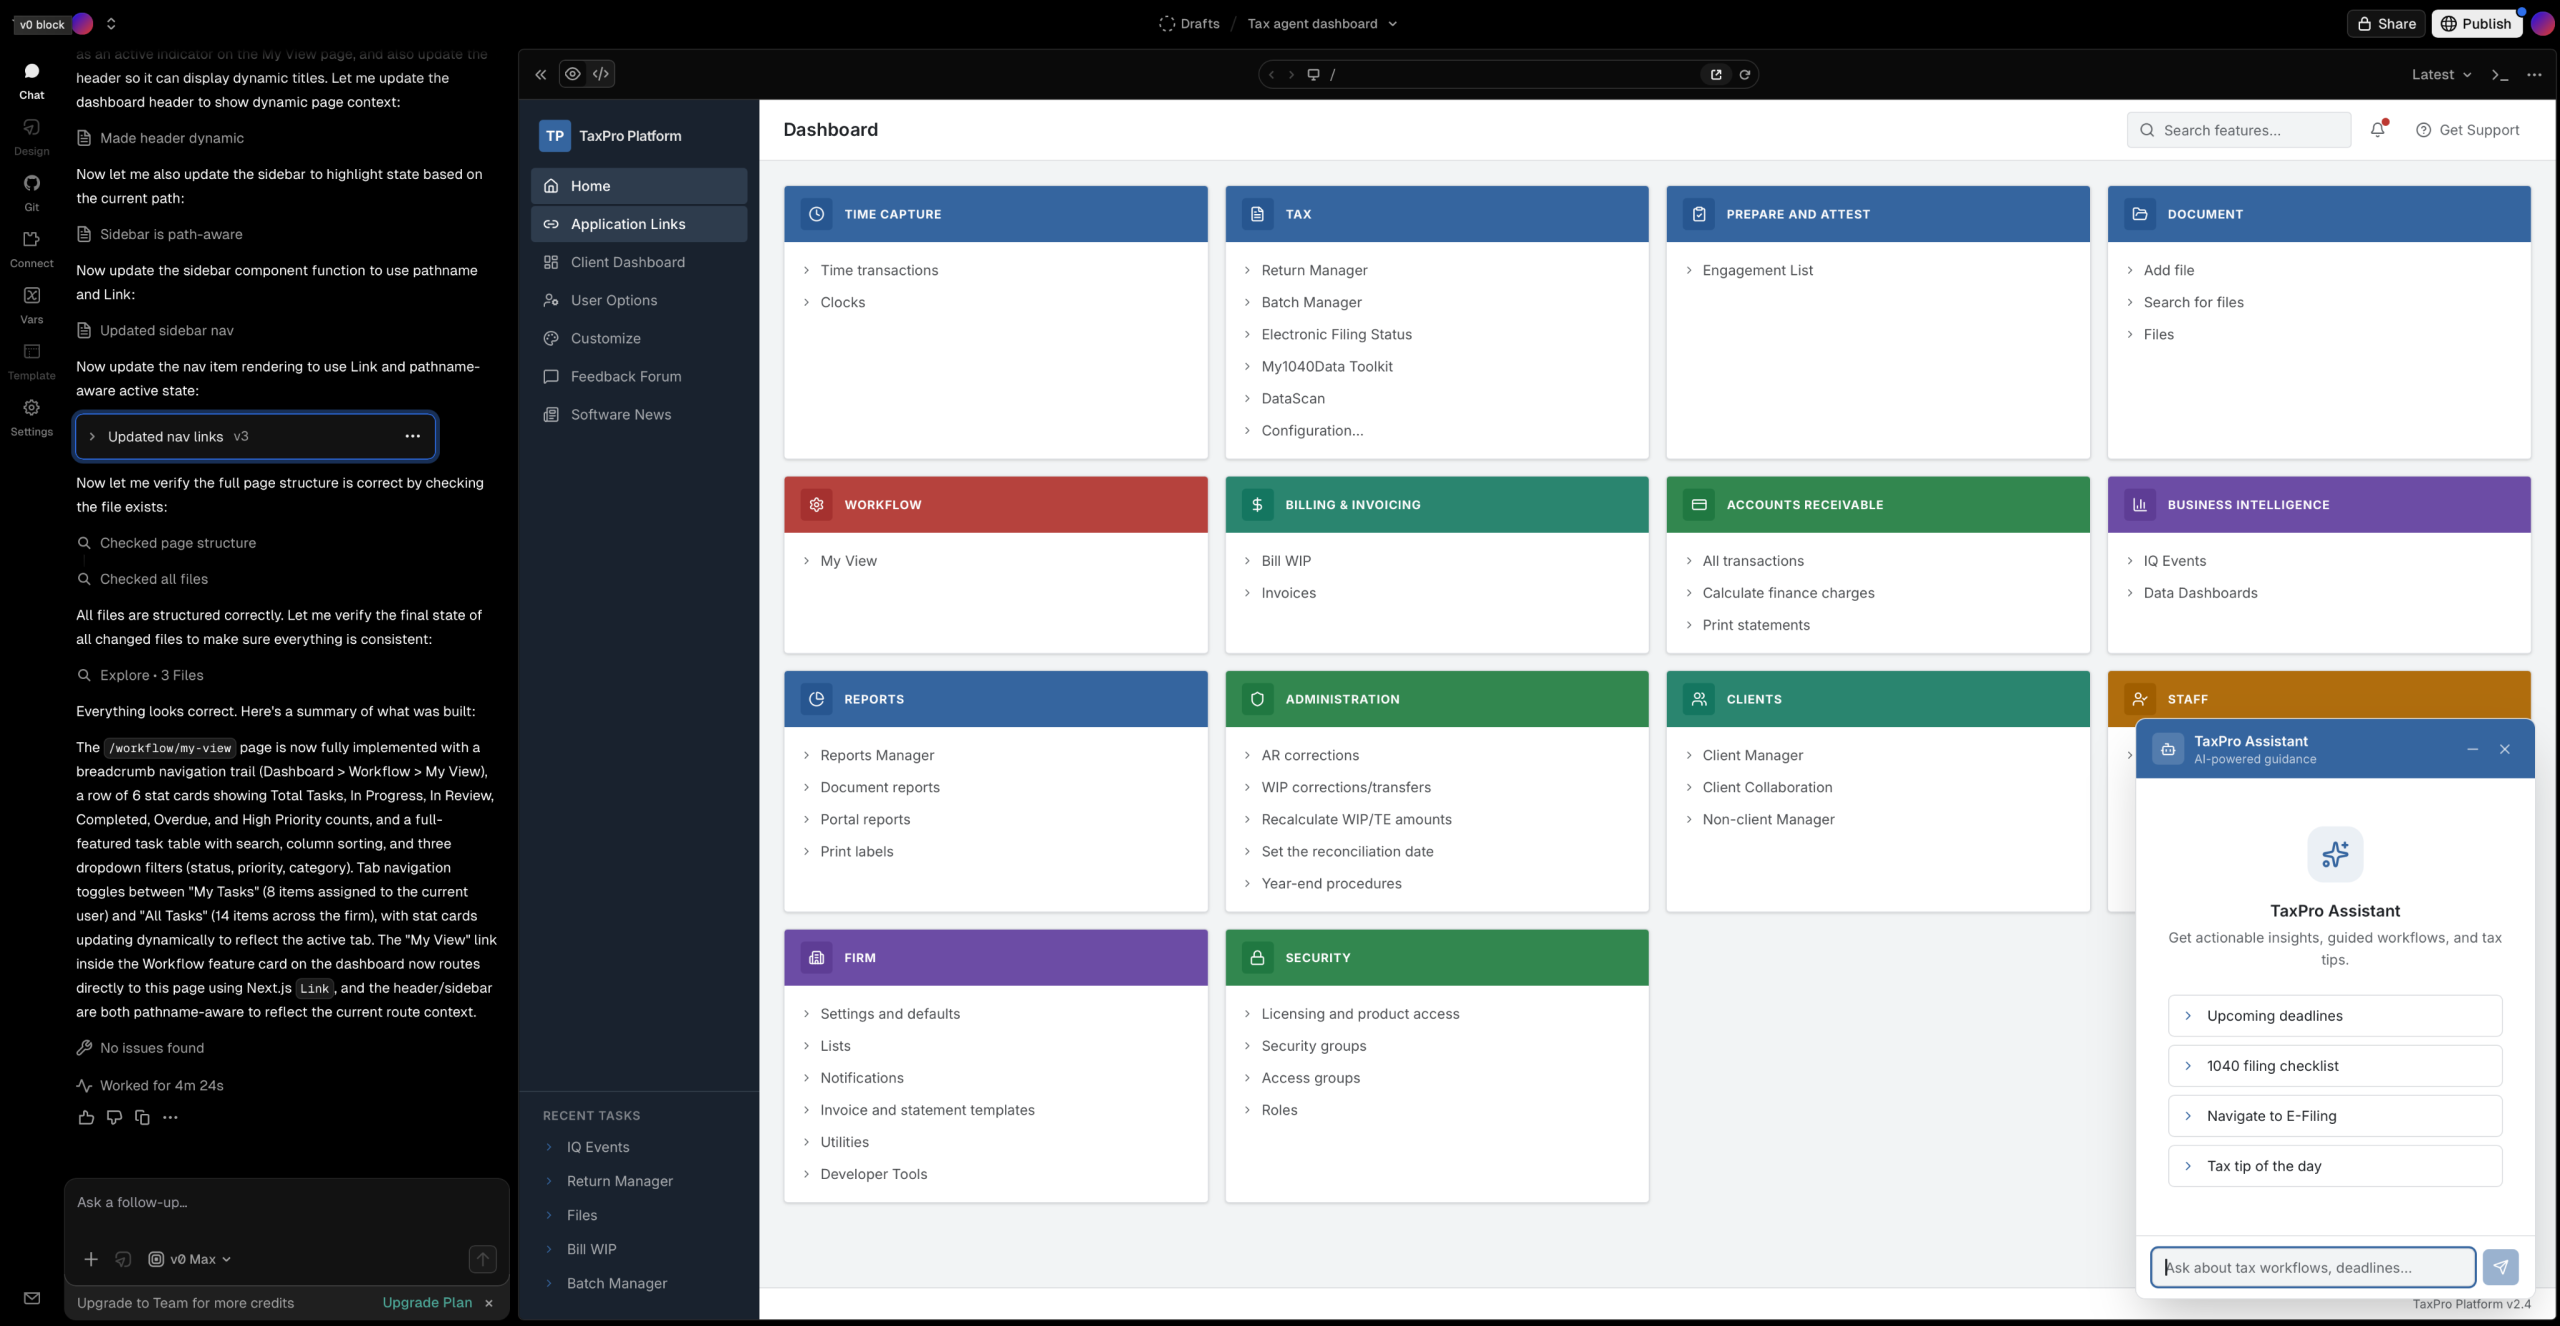
Task: Click the Publish button
Action: coord(2476,24)
